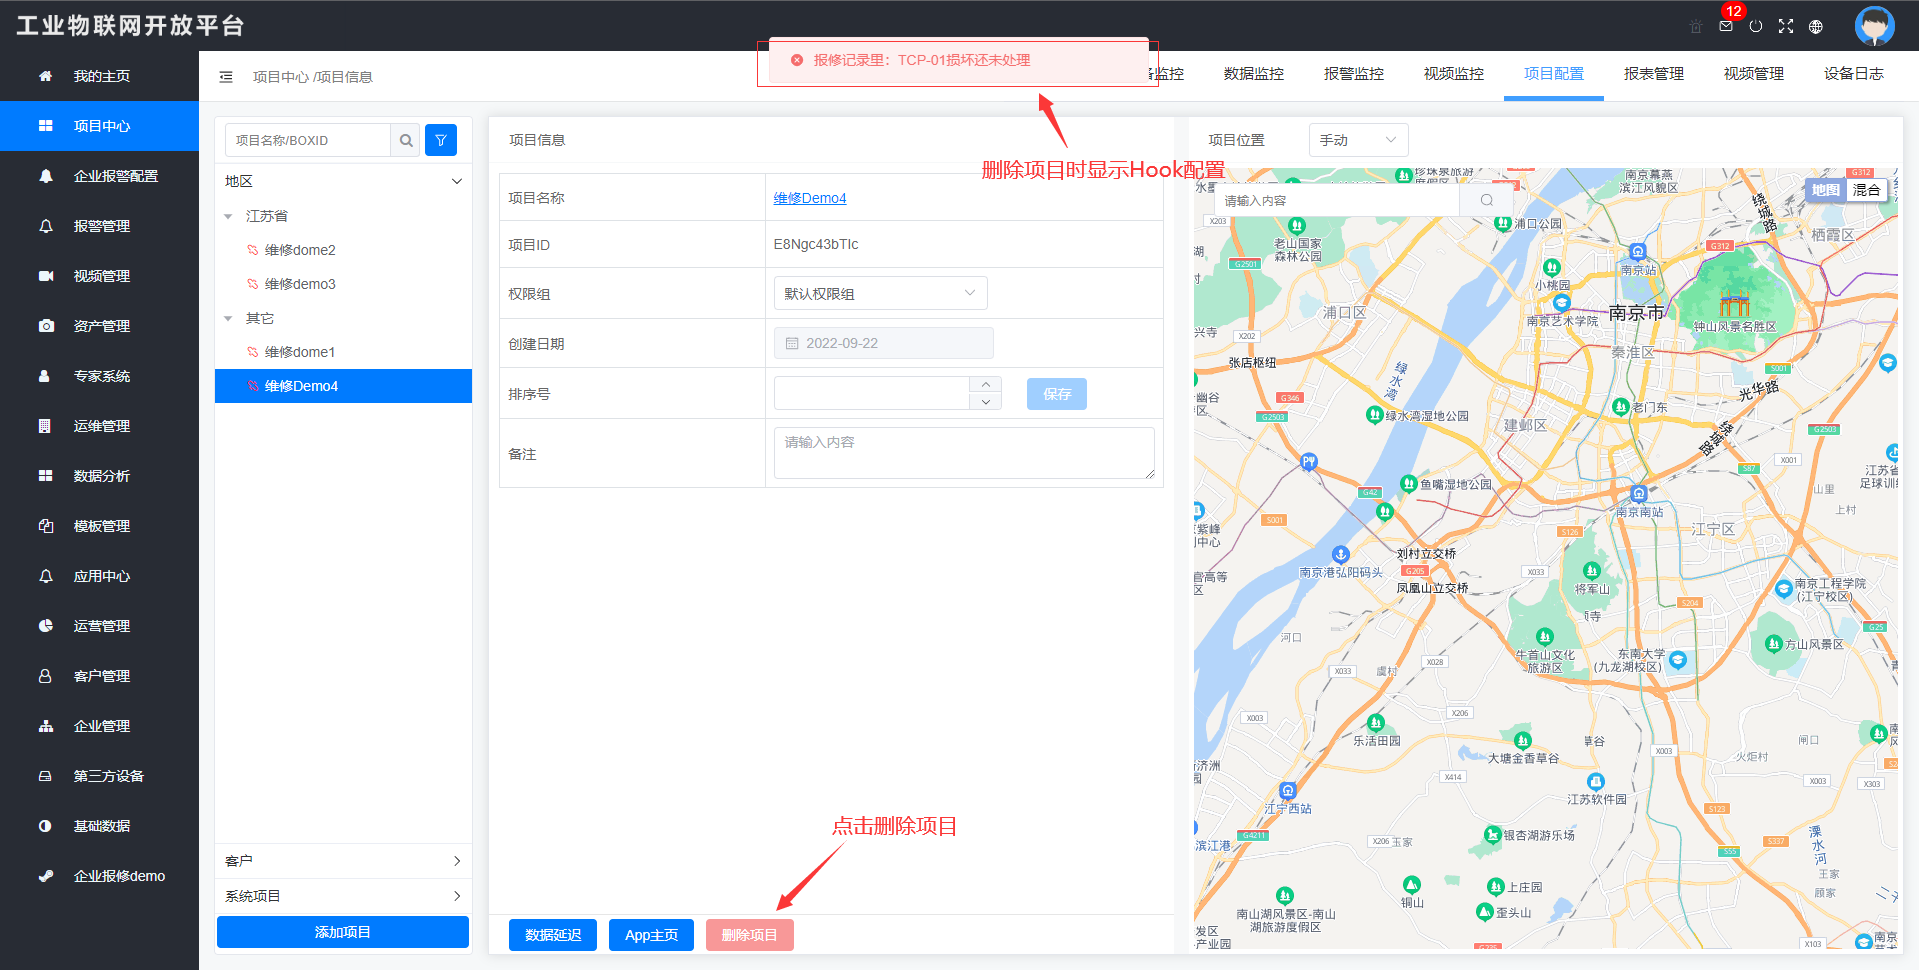Click the 添加项目 button

point(342,932)
